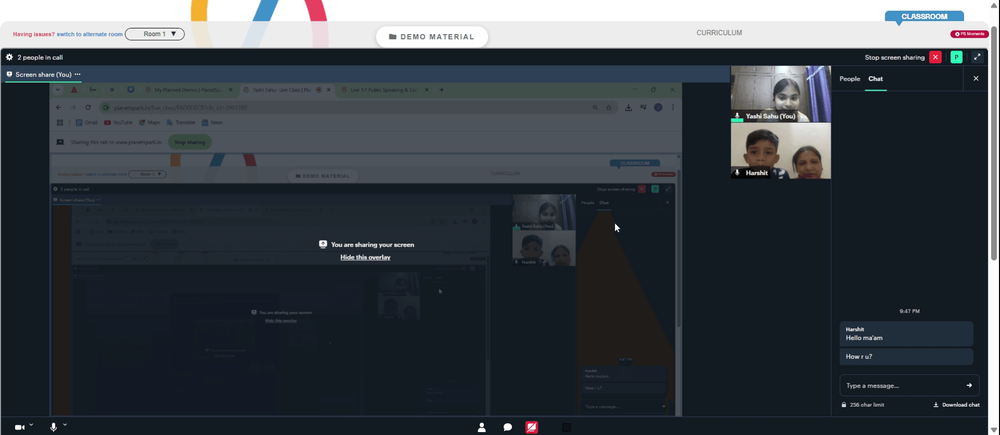Click the Download chat icon
Image resolution: width=1000 pixels, height=435 pixels.
click(x=936, y=404)
